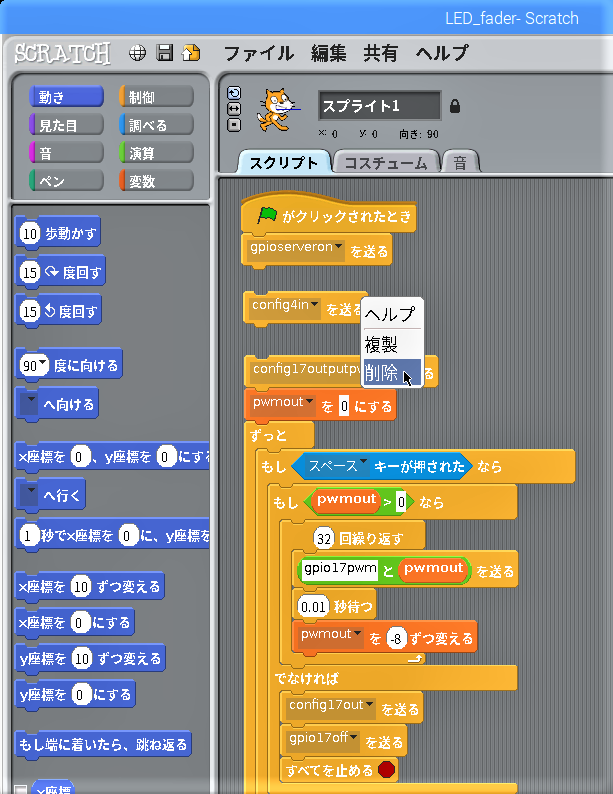Open the ヘルプ menu in menu bar
Viewport: 613px width, 794px height.
point(442,53)
